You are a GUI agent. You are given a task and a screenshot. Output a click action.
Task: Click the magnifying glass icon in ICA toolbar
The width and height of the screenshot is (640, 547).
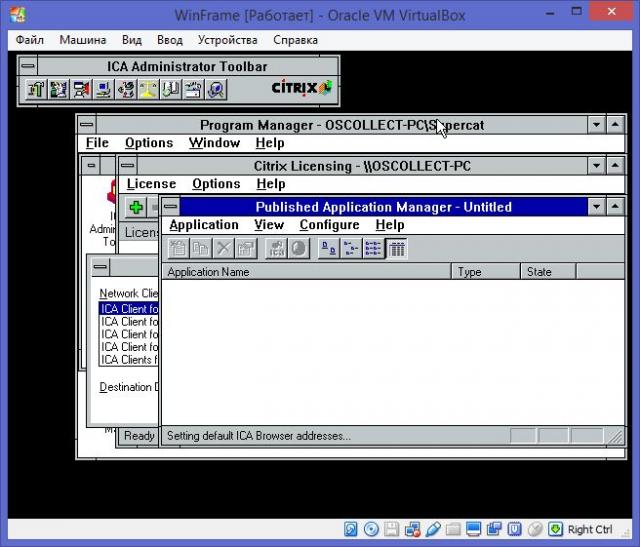[x=216, y=89]
